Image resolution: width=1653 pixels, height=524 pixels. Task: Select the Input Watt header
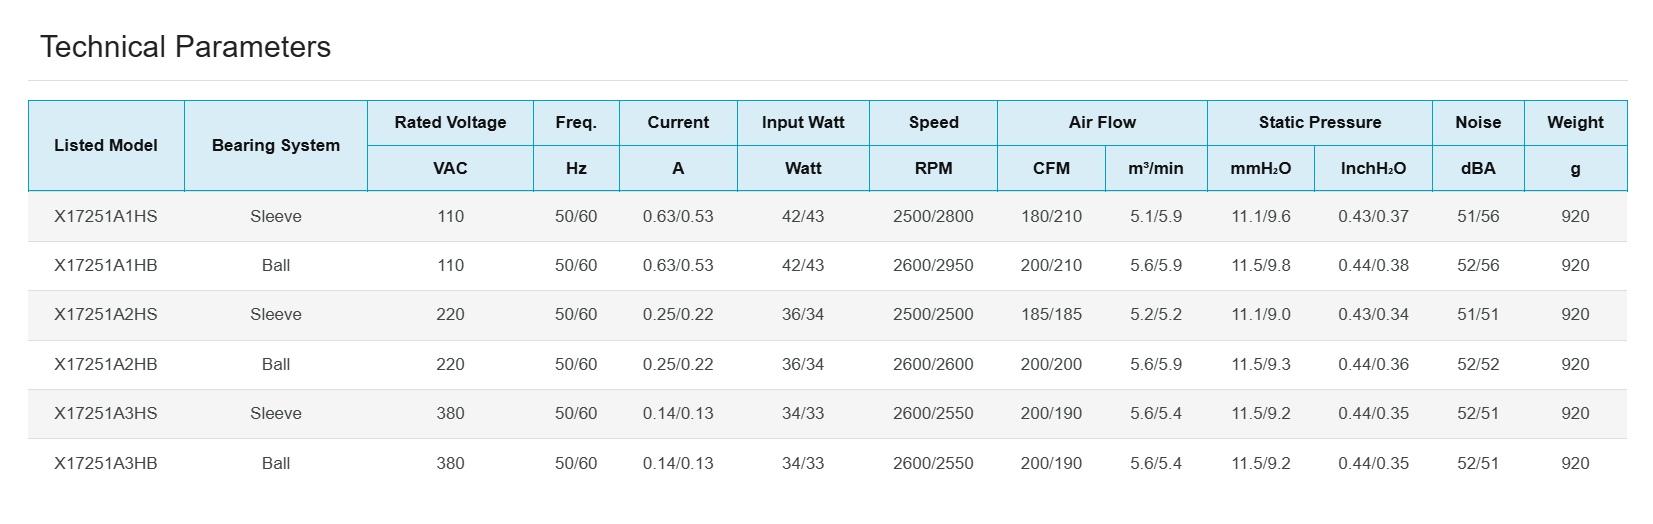pos(803,122)
